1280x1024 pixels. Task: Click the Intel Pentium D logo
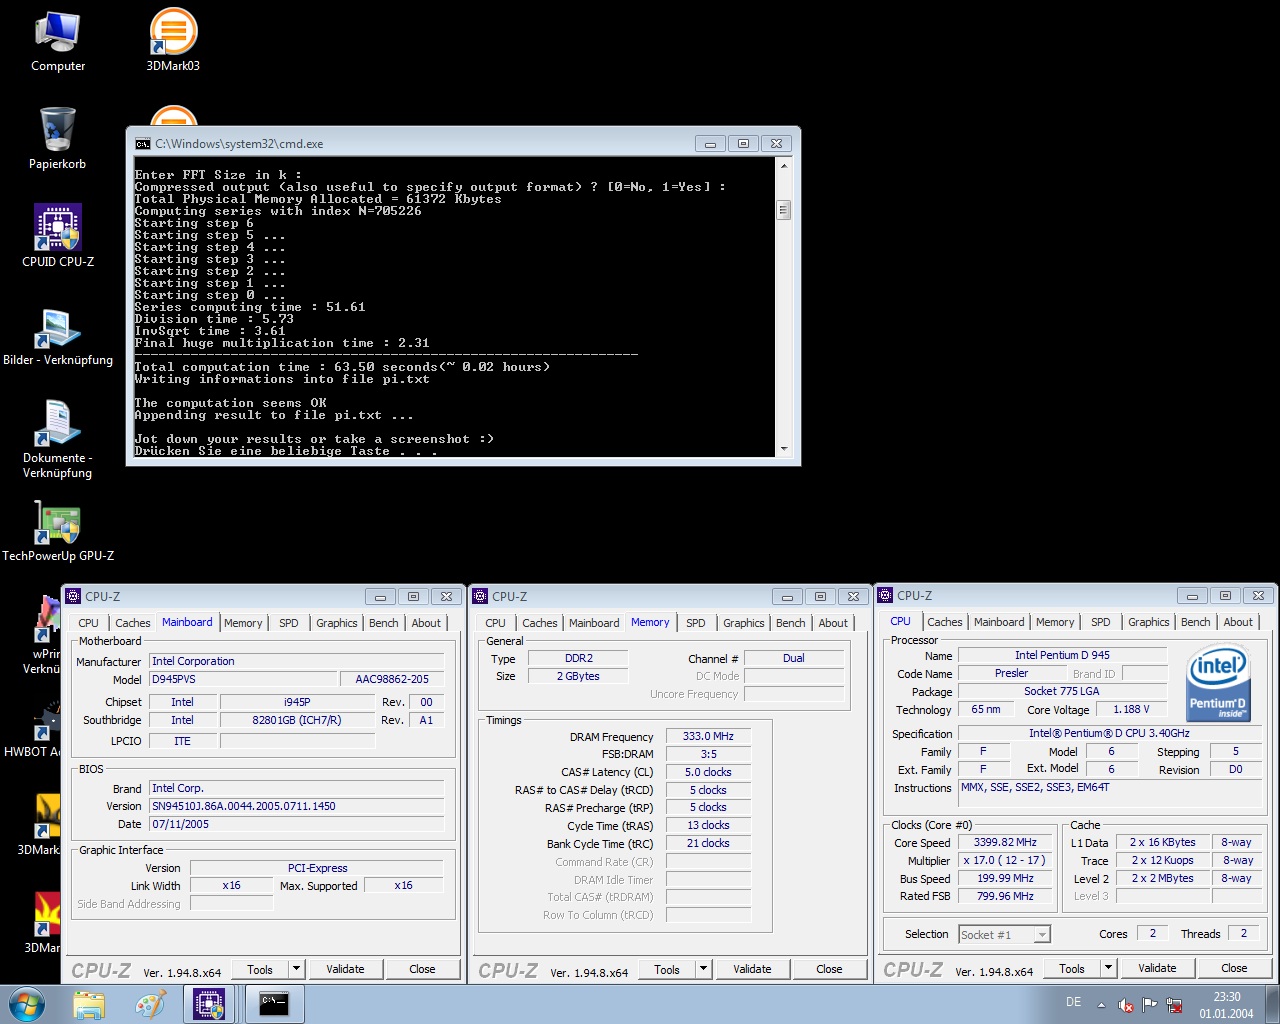pos(1218,683)
